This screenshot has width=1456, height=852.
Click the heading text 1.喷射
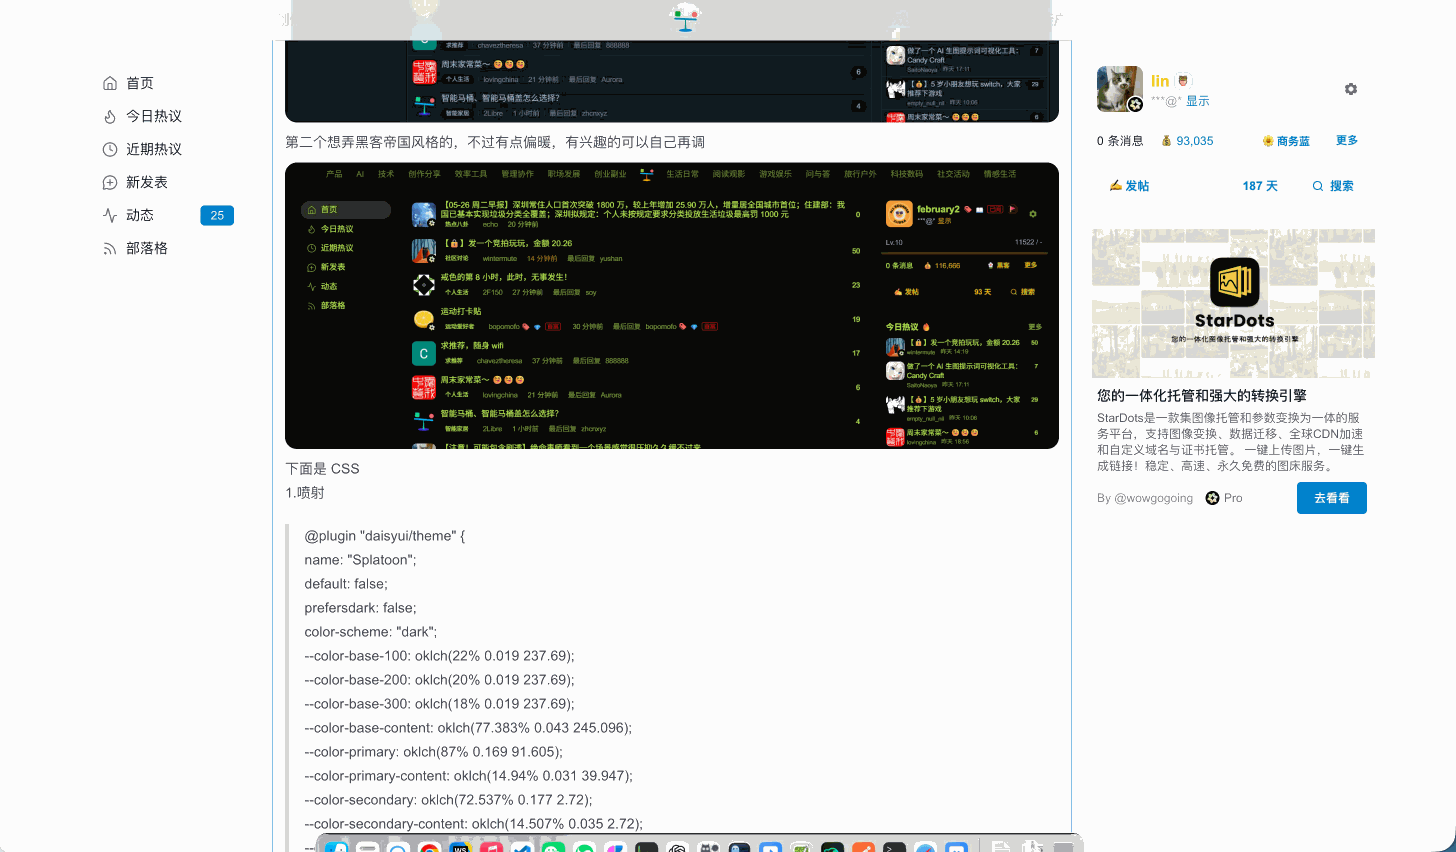pos(305,493)
